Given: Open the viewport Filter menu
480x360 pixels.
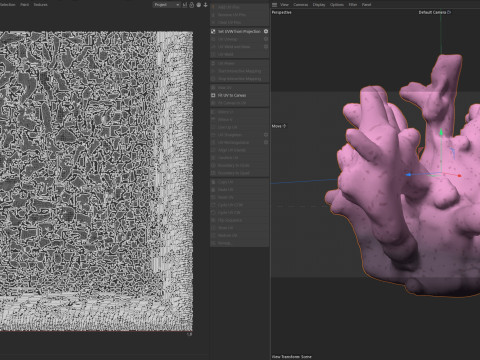Looking at the screenshot, I should click(353, 5).
